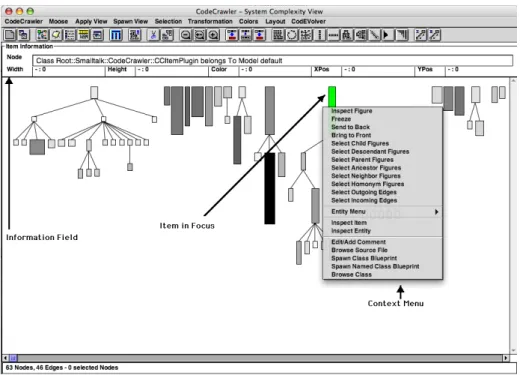Viewport: 520px width, 375px height.
Task: Open the Apply View menu
Action: (x=91, y=21)
